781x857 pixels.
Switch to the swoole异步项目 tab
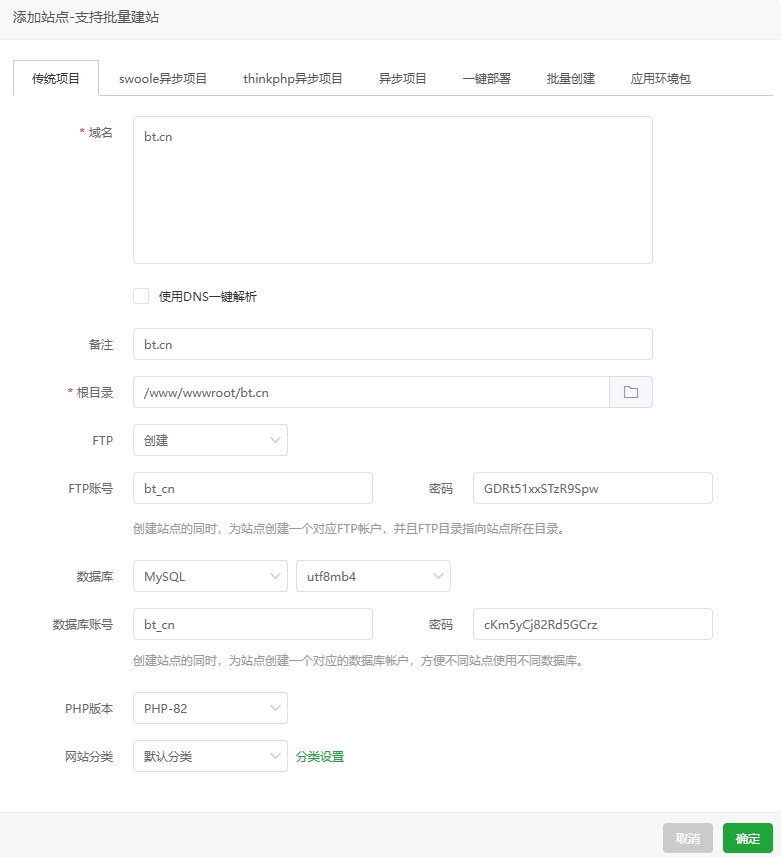(x=163, y=78)
